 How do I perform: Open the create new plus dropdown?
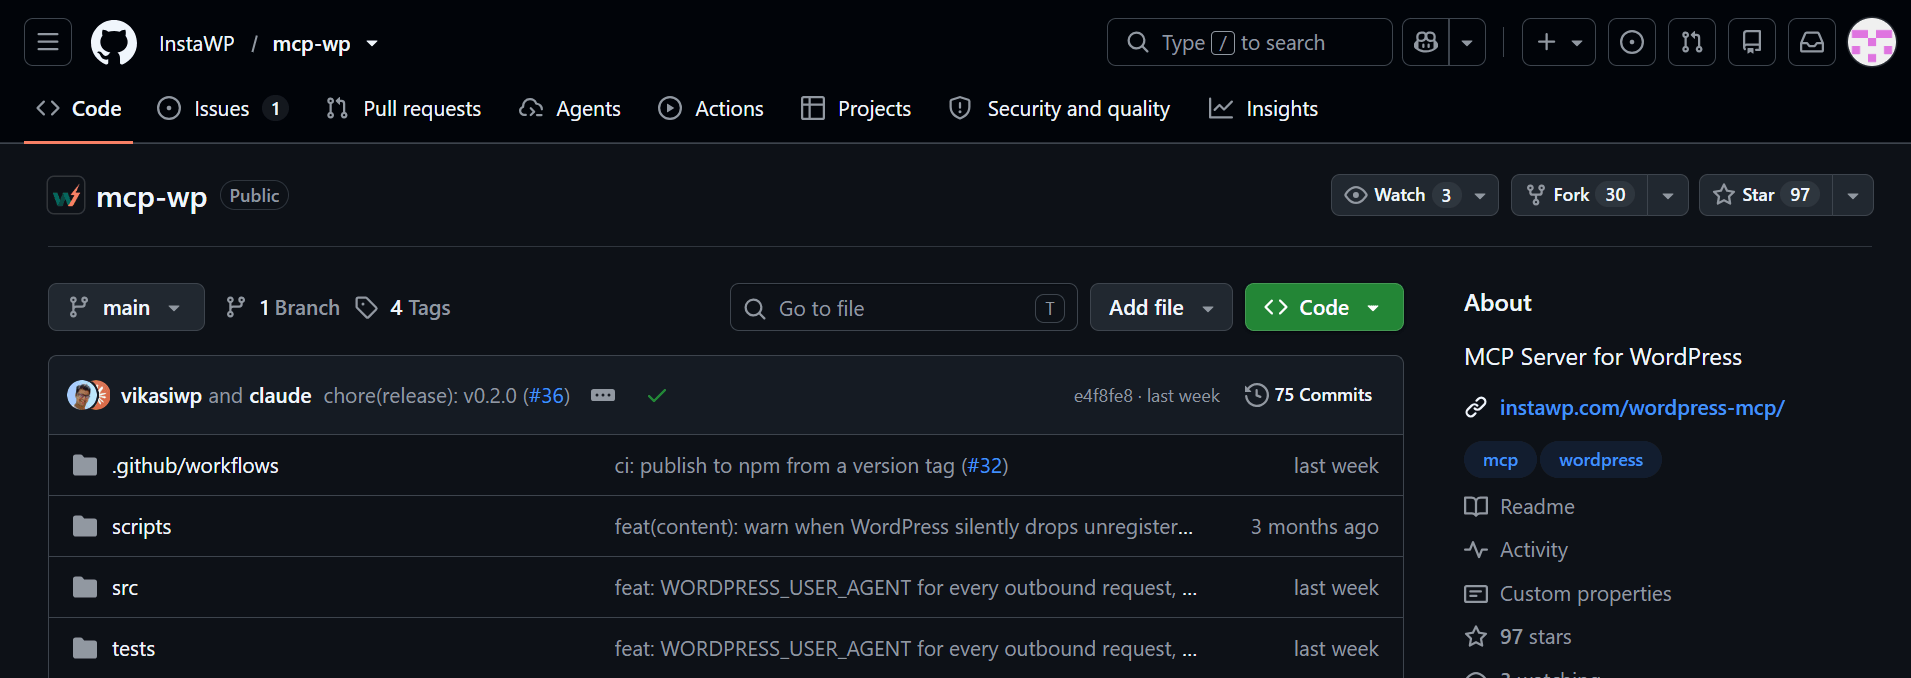(x=1559, y=42)
